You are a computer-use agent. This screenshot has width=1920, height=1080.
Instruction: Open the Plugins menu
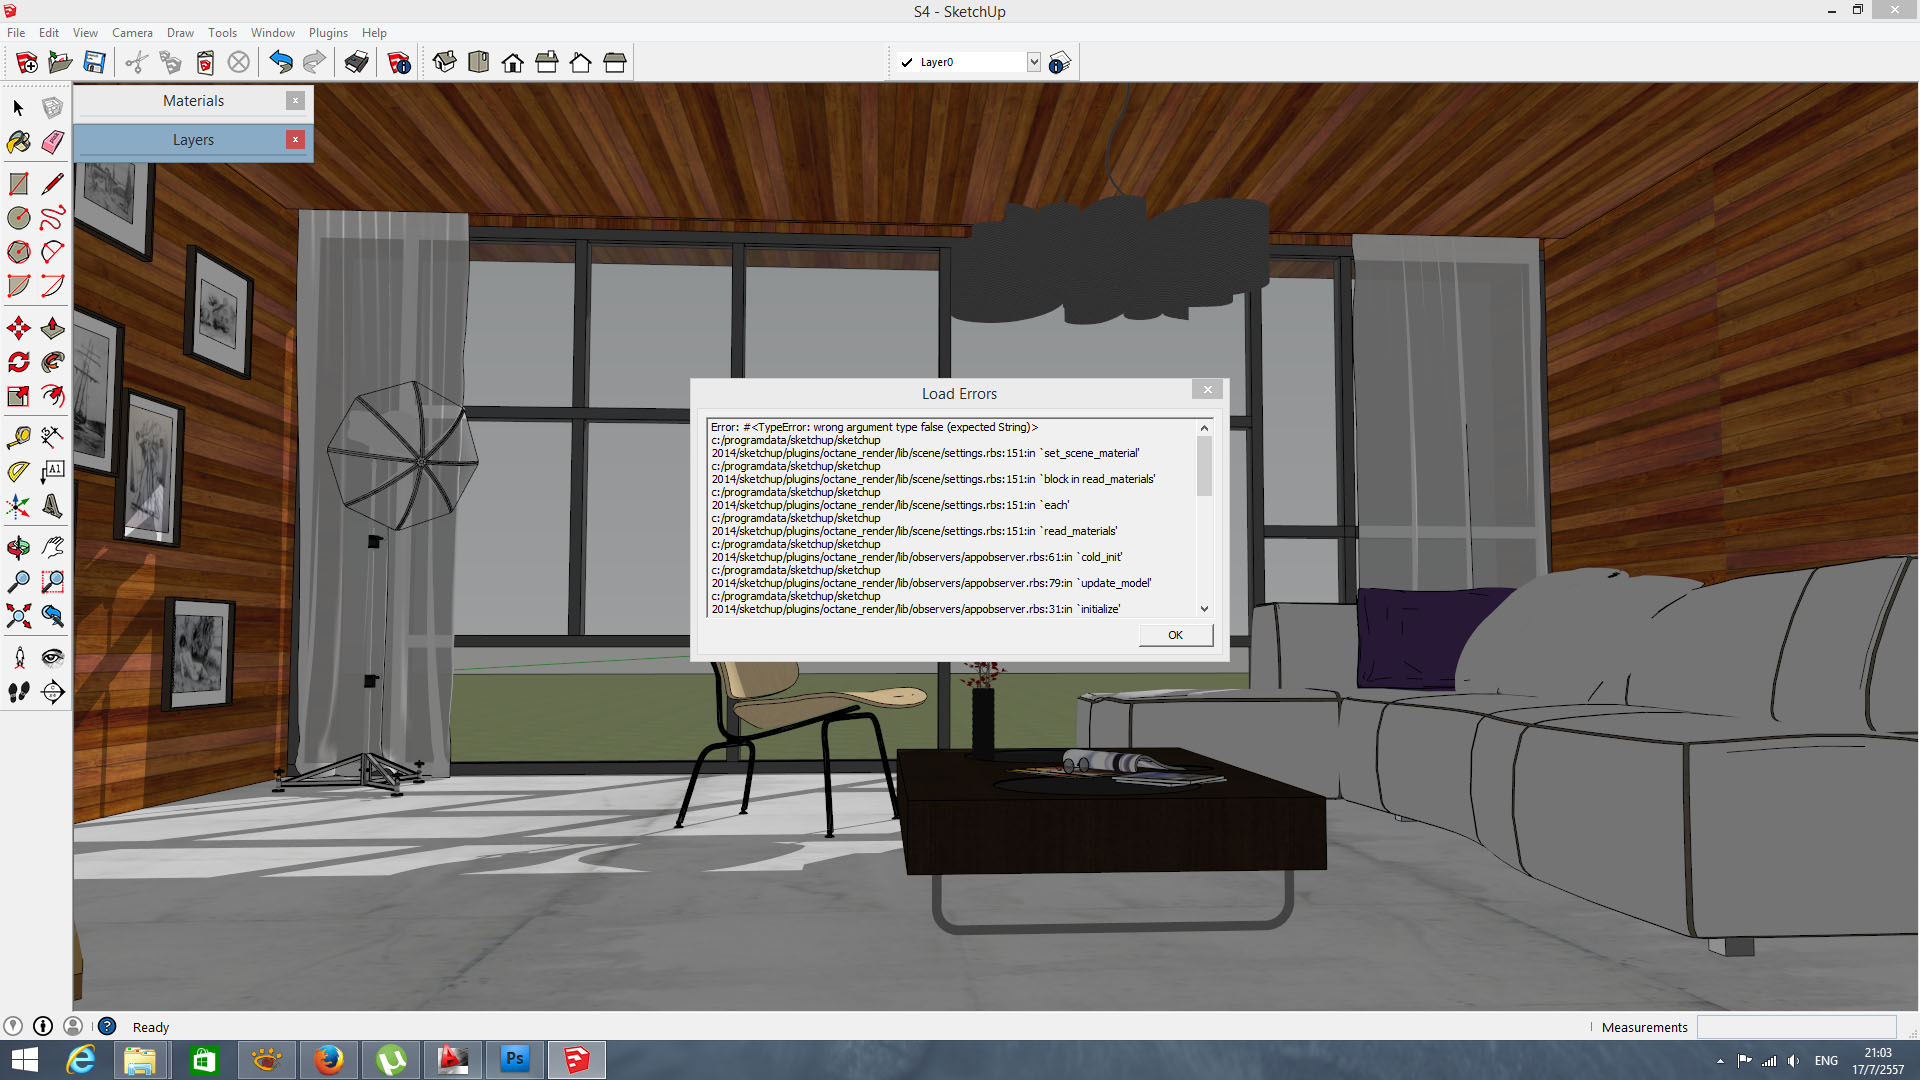tap(328, 33)
